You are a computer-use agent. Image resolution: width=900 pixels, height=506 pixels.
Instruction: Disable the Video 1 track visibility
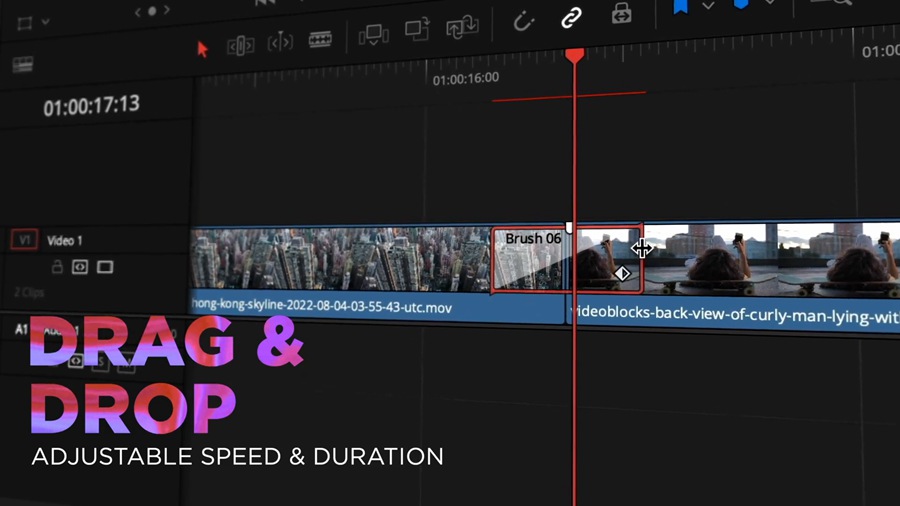[104, 267]
